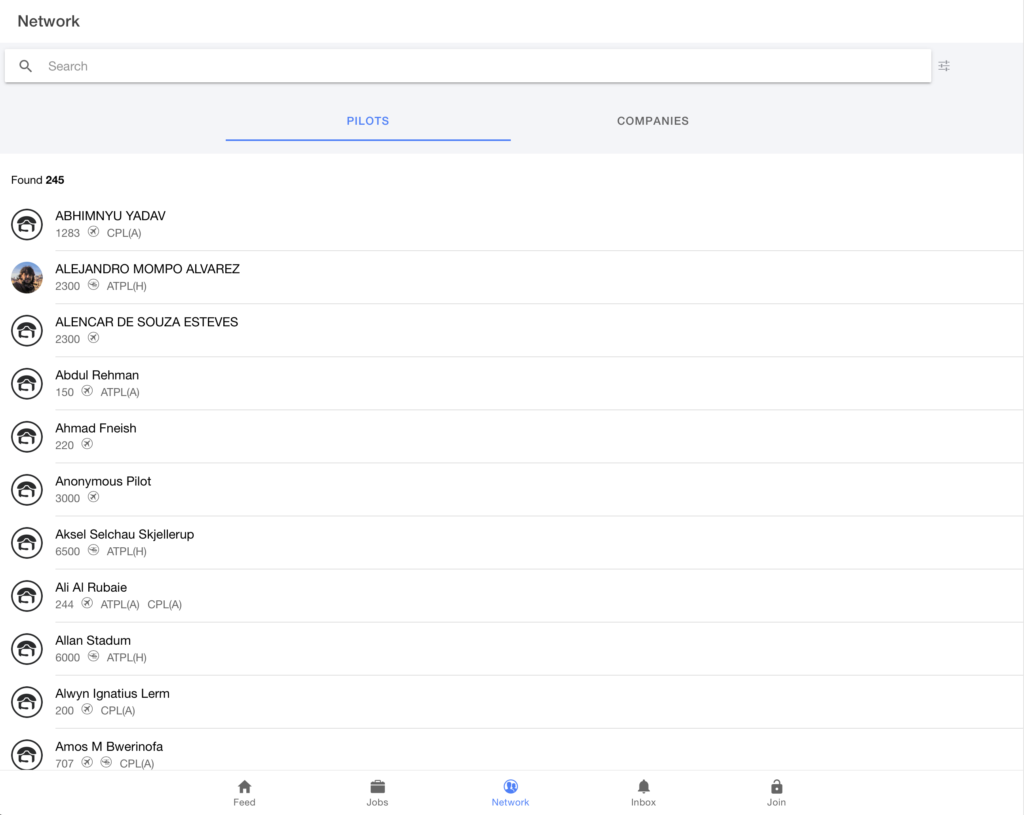
Task: Focus the Search input field
Action: (x=468, y=66)
